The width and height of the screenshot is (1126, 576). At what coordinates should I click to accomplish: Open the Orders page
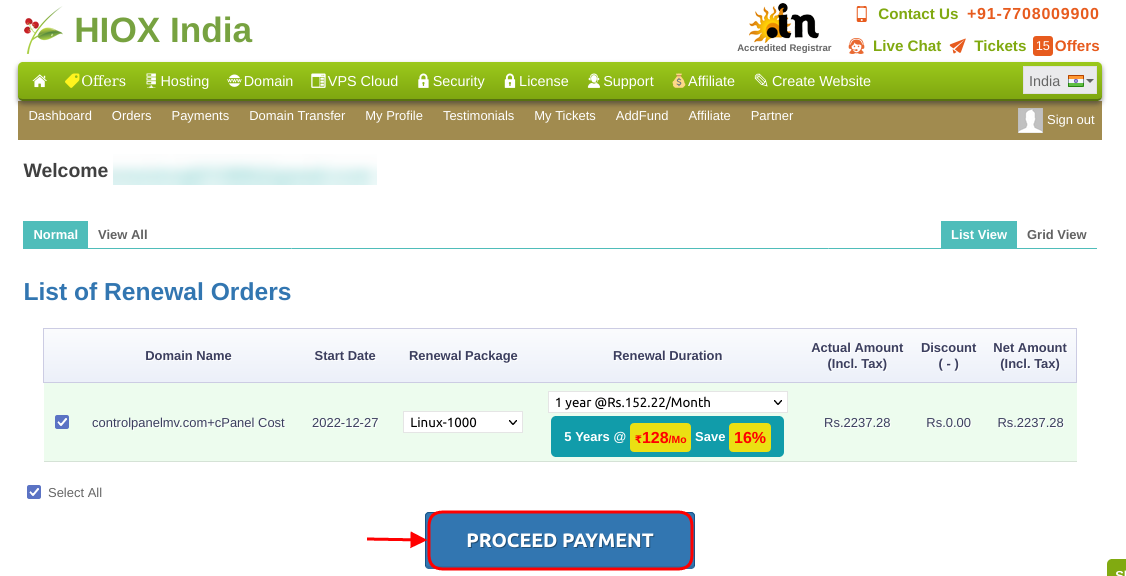(131, 116)
